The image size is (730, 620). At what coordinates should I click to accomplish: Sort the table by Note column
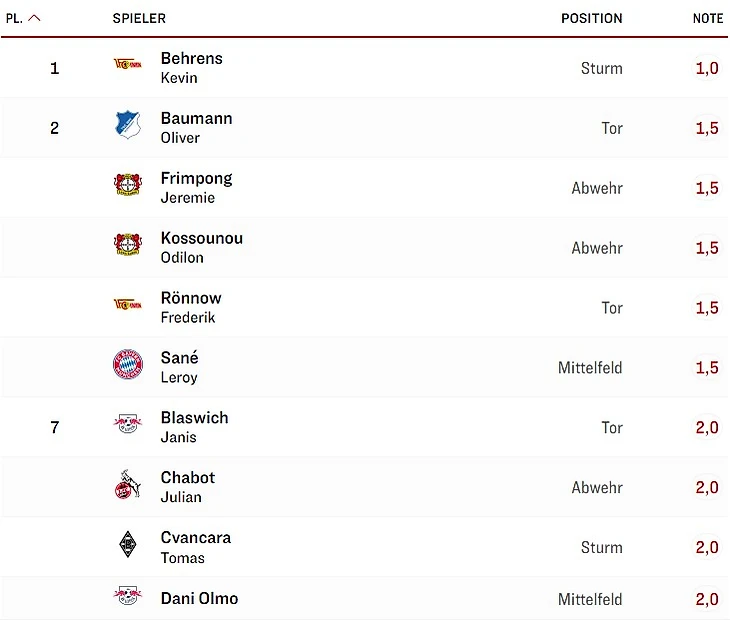[x=707, y=18]
